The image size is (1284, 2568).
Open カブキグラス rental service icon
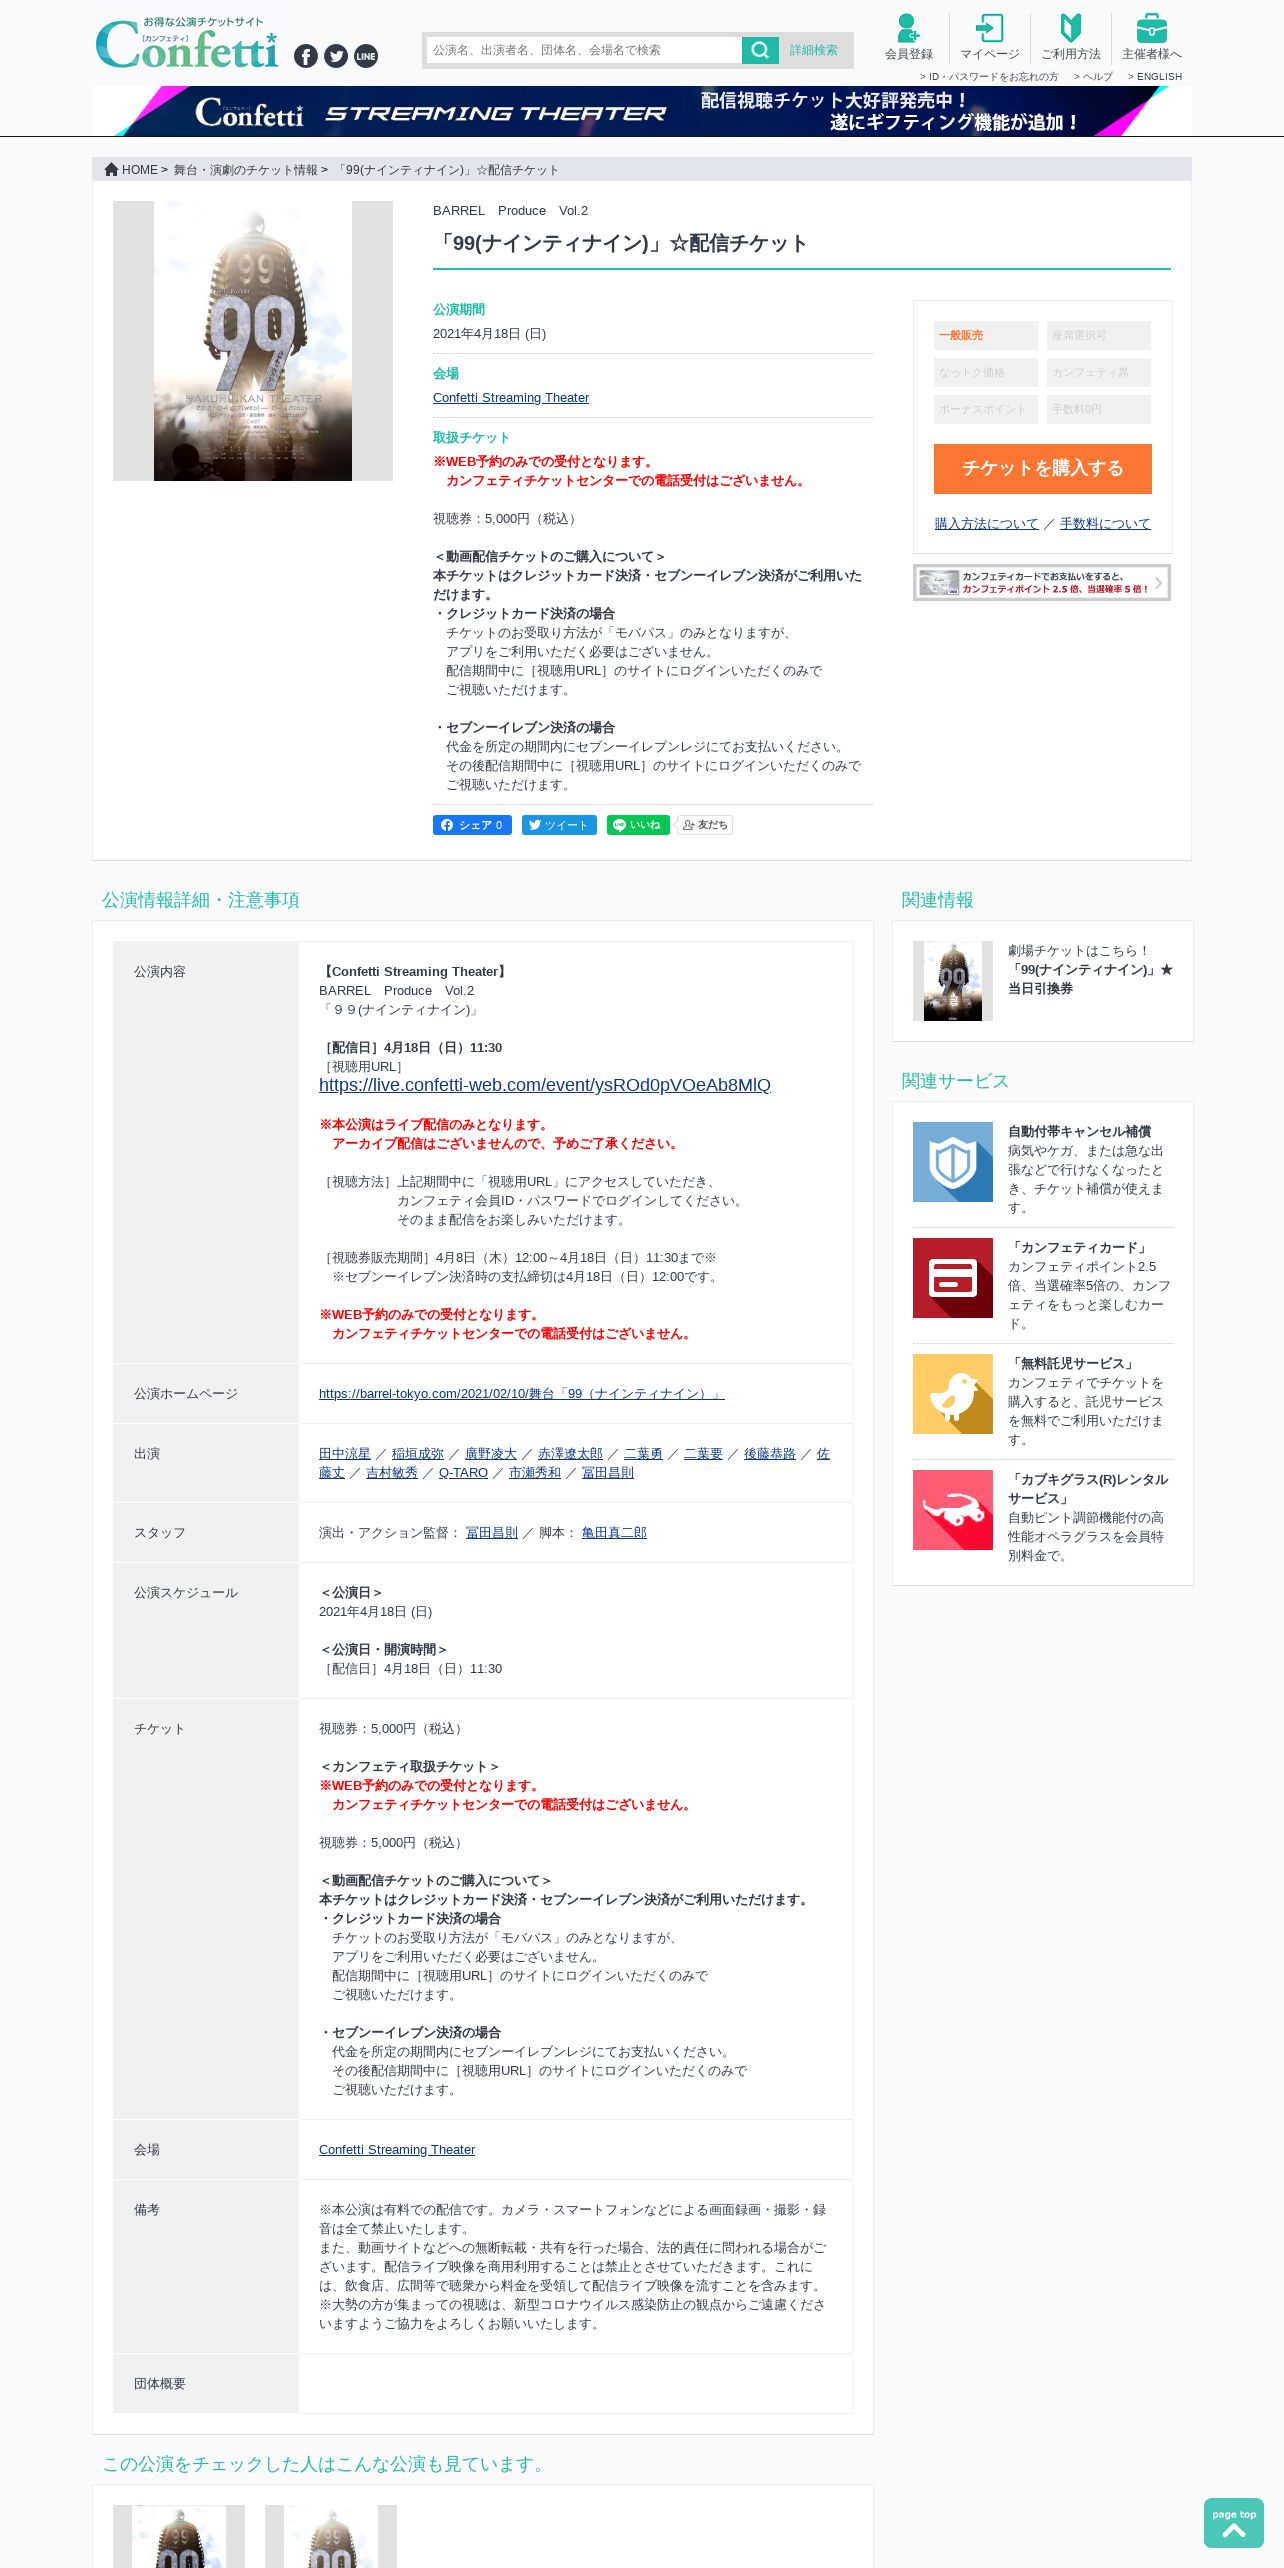click(x=953, y=1510)
